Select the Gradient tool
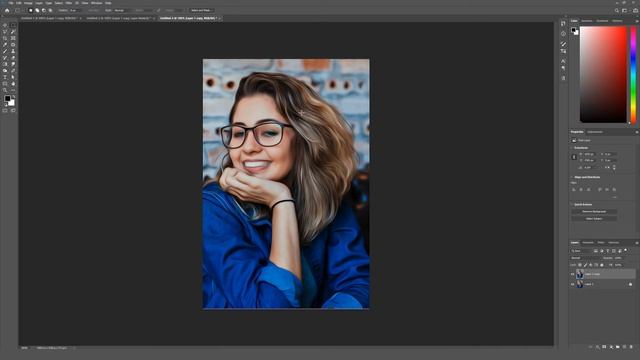Image resolution: width=640 pixels, height=360 pixels. click(x=5, y=64)
